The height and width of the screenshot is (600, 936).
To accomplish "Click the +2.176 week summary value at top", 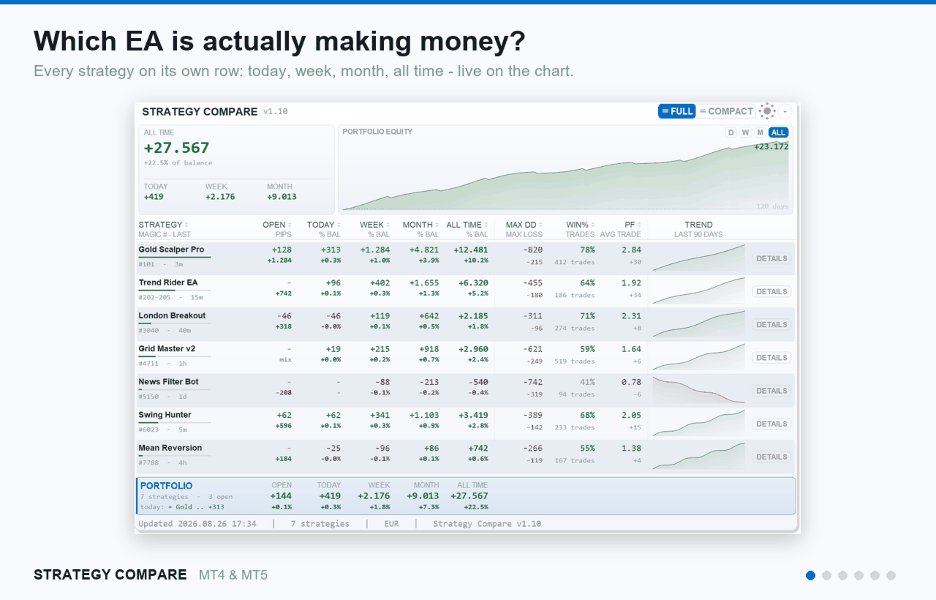I will click(x=220, y=197).
